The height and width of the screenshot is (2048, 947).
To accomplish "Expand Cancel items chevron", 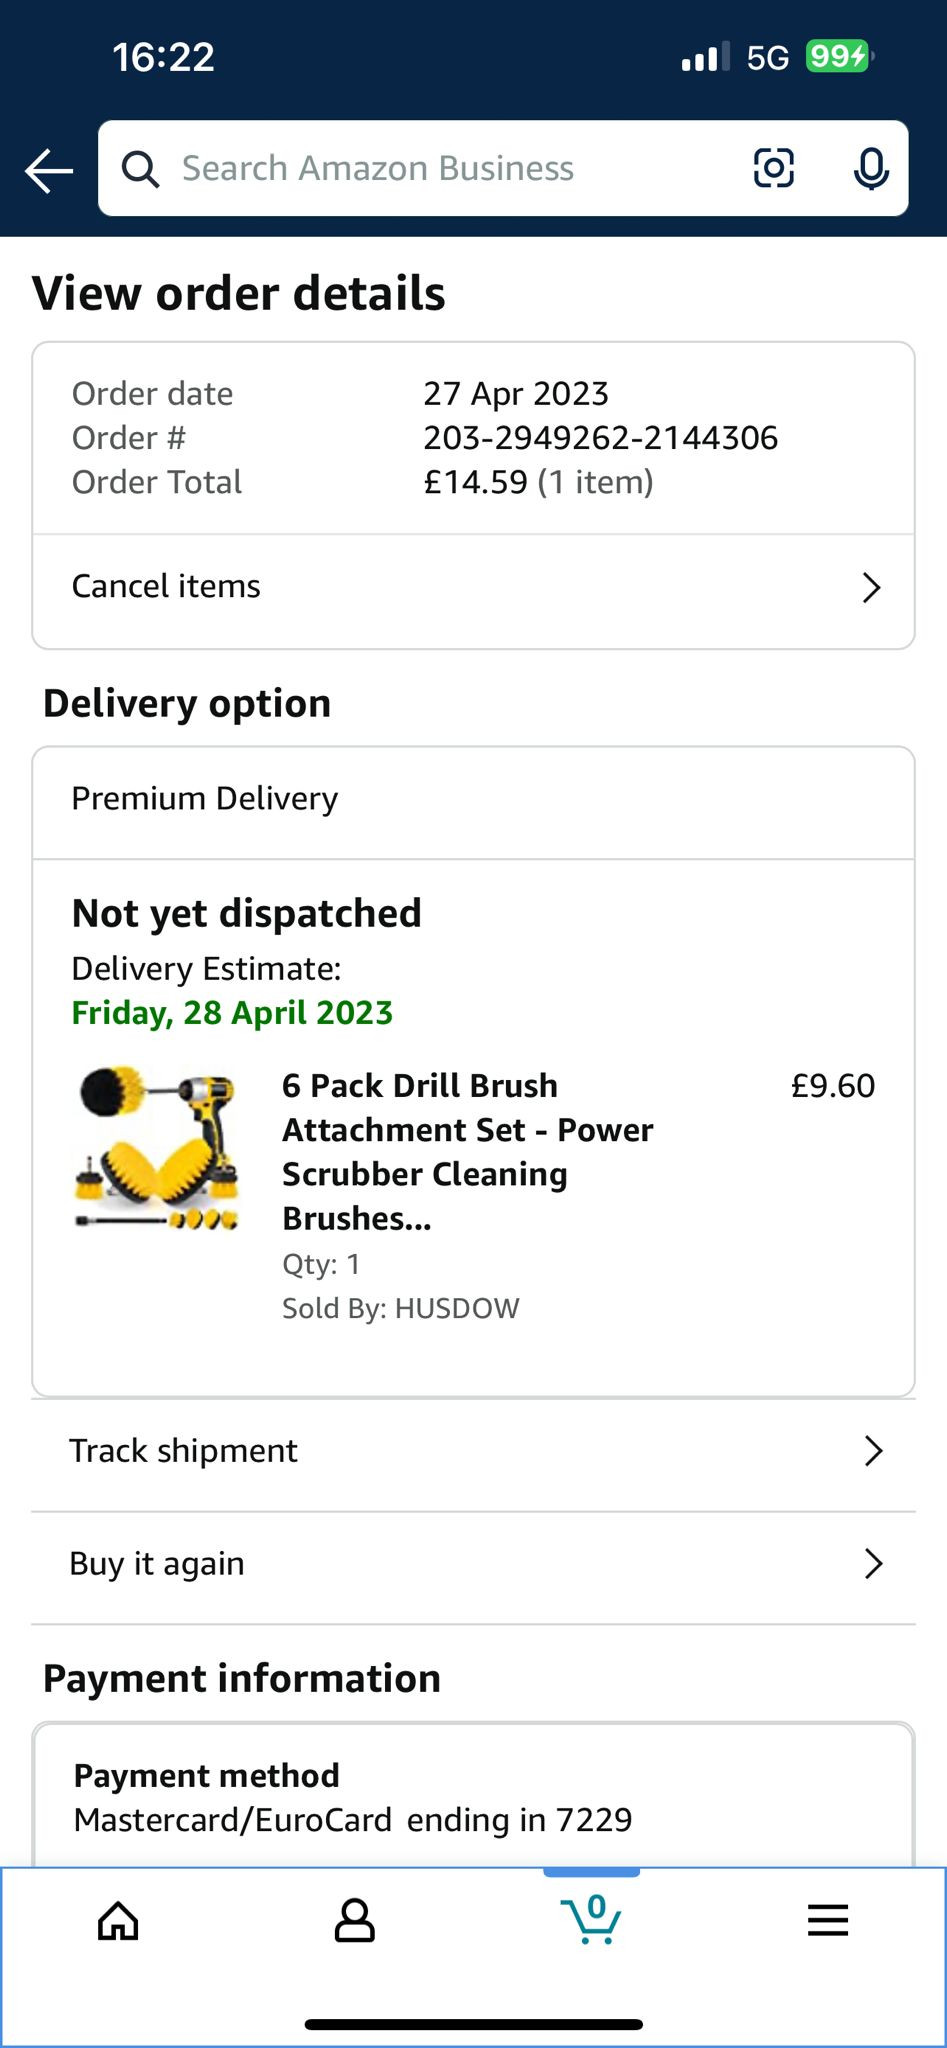I will pos(871,587).
